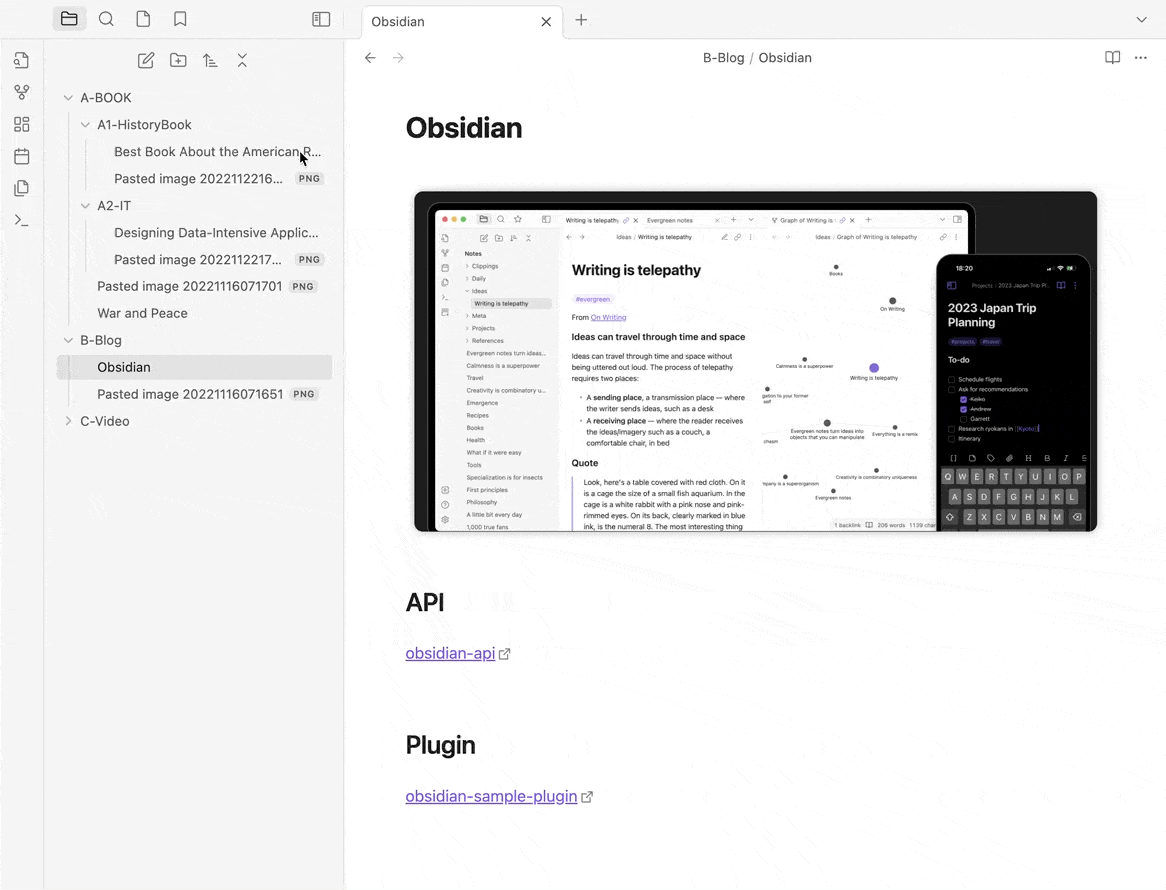
Task: Create a new folder
Action: coord(178,61)
